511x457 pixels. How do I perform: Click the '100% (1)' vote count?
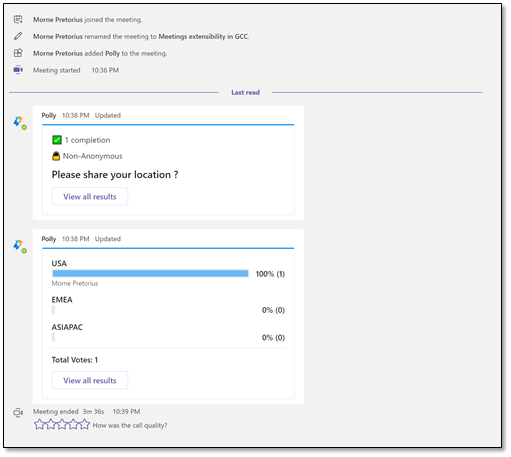click(270, 274)
